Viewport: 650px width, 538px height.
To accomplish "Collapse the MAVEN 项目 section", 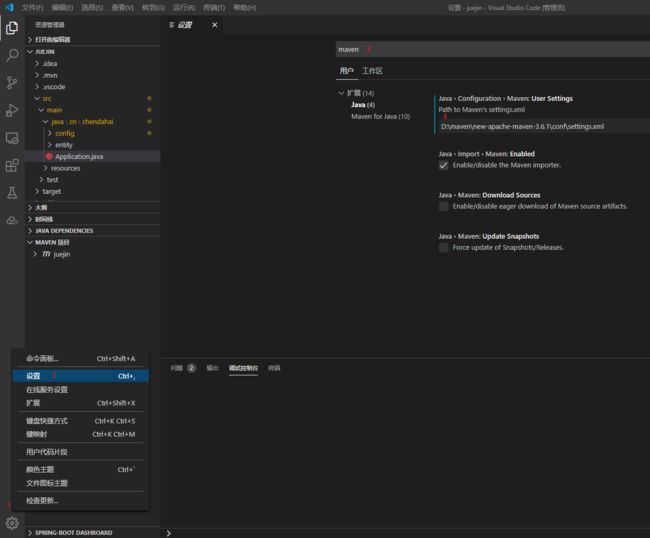I will [x=30, y=242].
